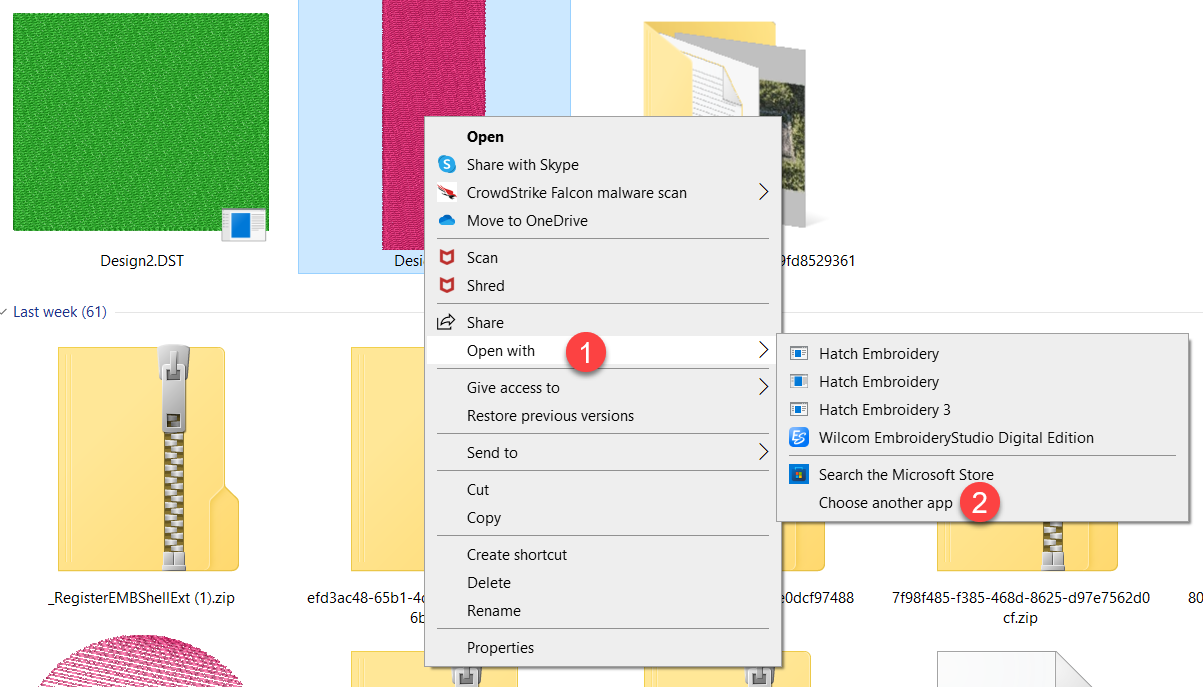This screenshot has height=687, width=1203.
Task: Click the McAfee shield icon next to Shred
Action: pos(447,286)
